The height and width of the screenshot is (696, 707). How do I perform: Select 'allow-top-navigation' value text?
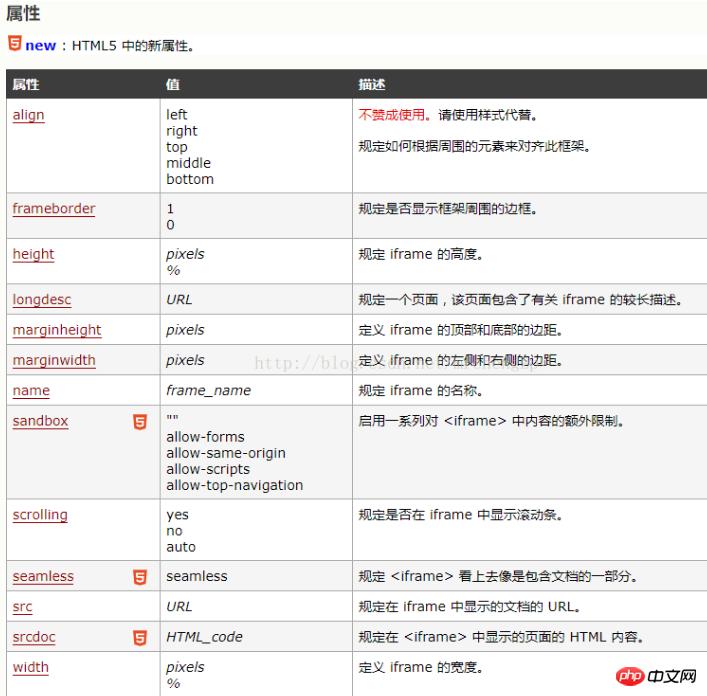pyautogui.click(x=234, y=485)
